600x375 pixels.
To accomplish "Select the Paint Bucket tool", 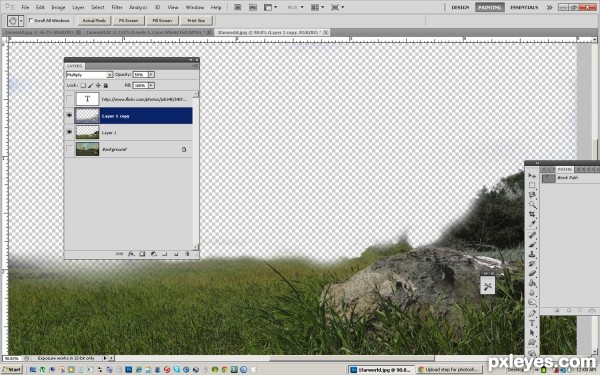I will coord(532,283).
